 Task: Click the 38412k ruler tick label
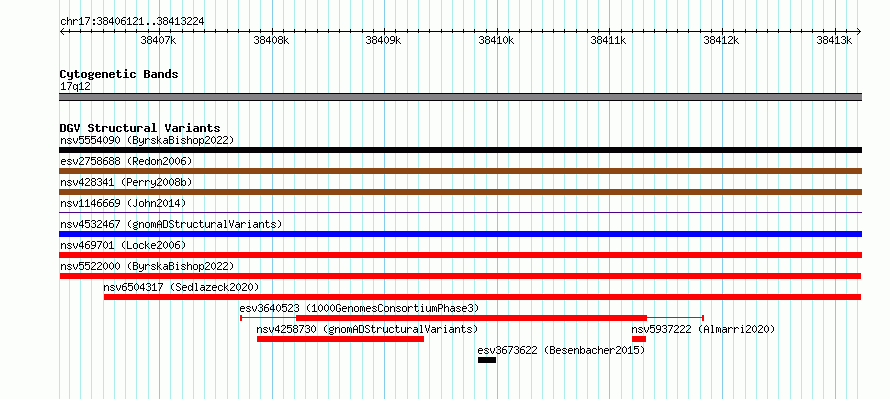tap(722, 41)
